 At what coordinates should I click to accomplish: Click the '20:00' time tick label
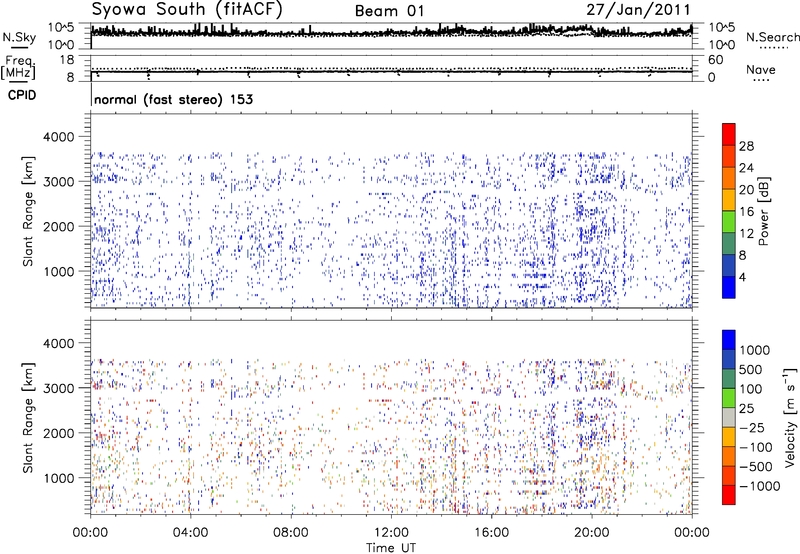591,533
